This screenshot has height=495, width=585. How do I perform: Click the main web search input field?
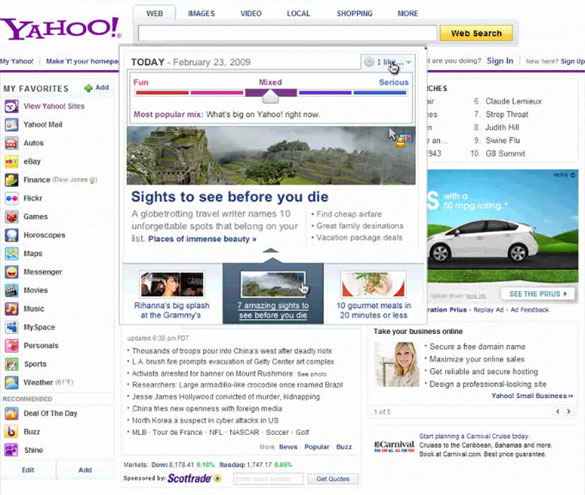[287, 33]
